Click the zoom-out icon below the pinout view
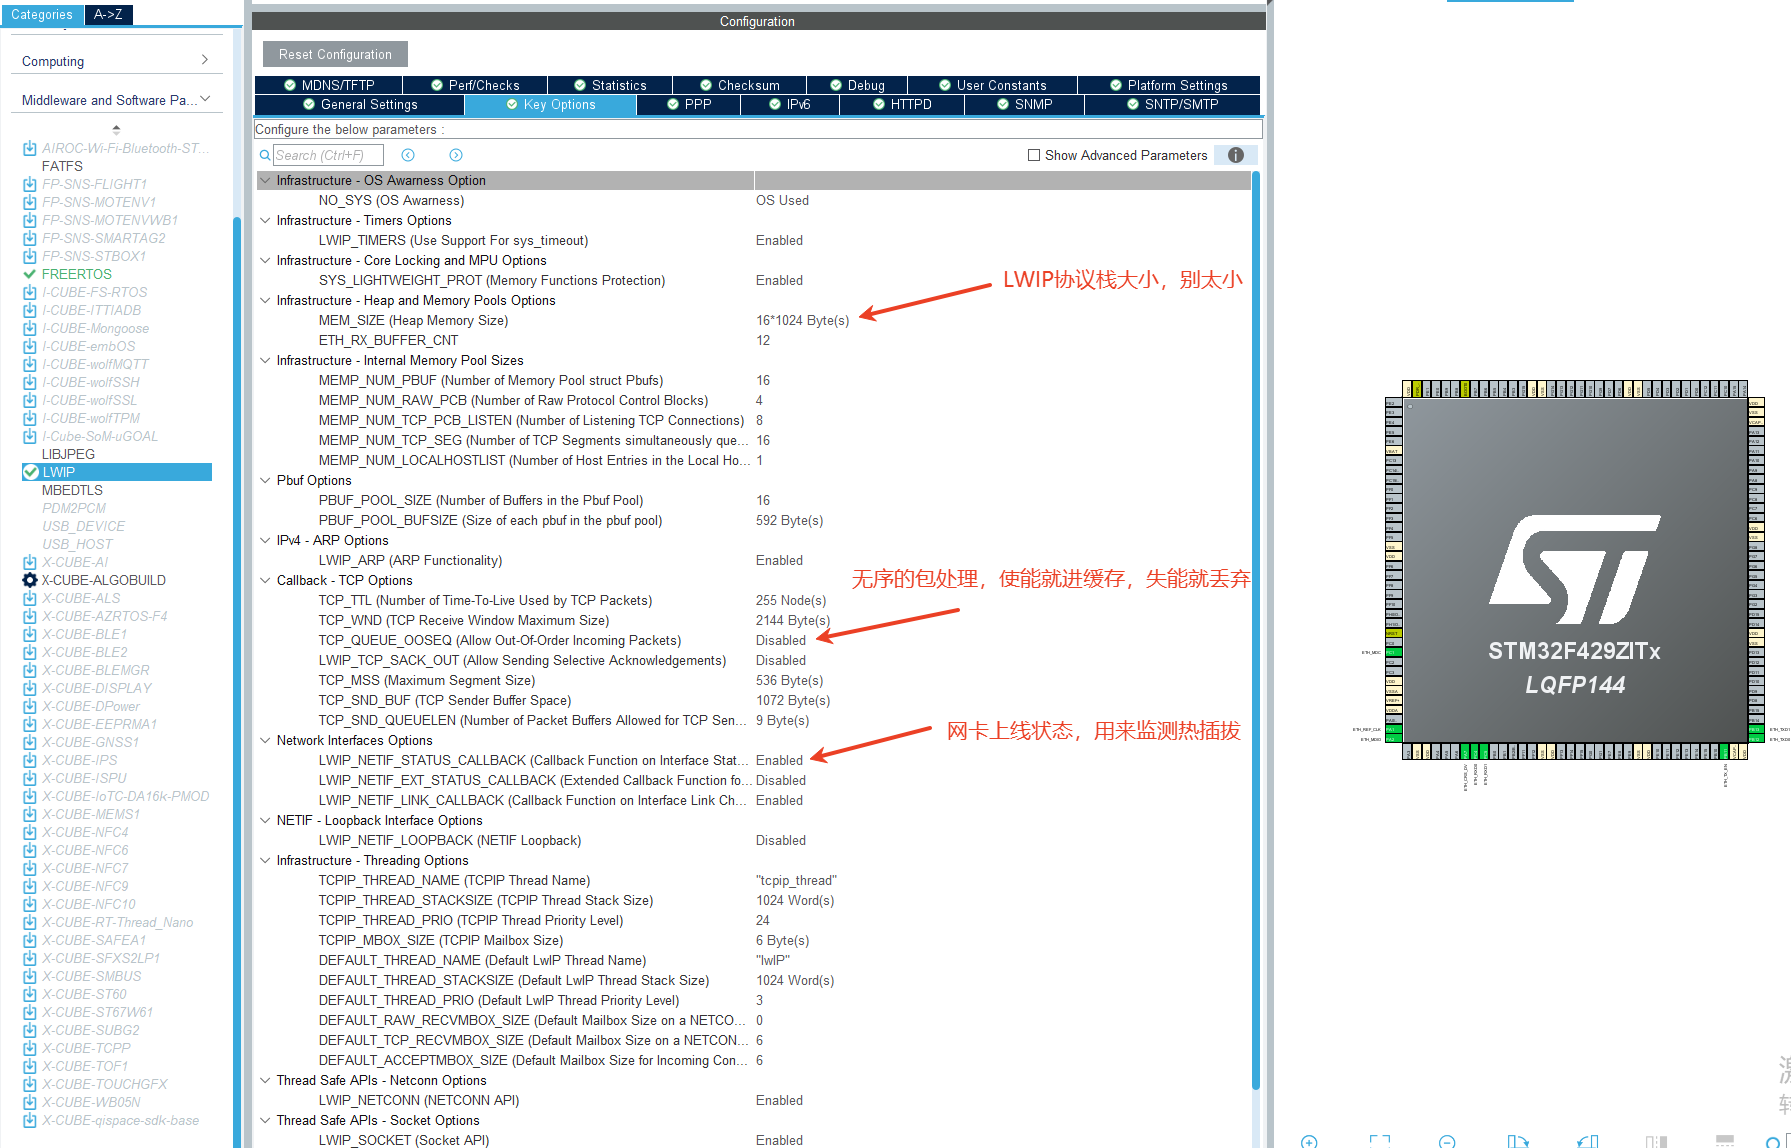Image resolution: width=1791 pixels, height=1148 pixels. coord(1447,1141)
